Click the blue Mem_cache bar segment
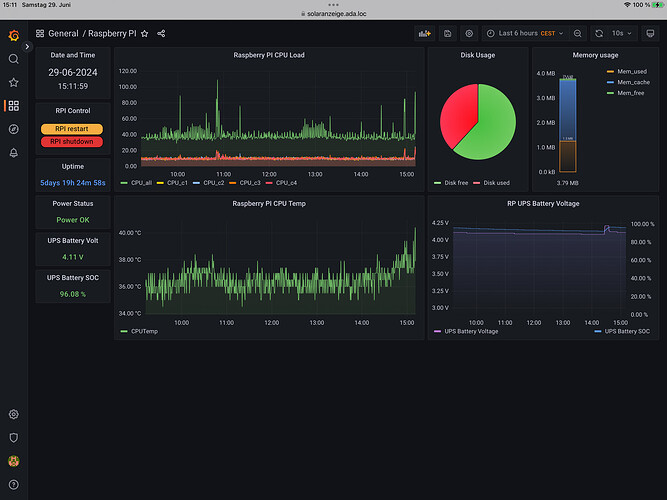The width and height of the screenshot is (667, 500). tap(567, 110)
